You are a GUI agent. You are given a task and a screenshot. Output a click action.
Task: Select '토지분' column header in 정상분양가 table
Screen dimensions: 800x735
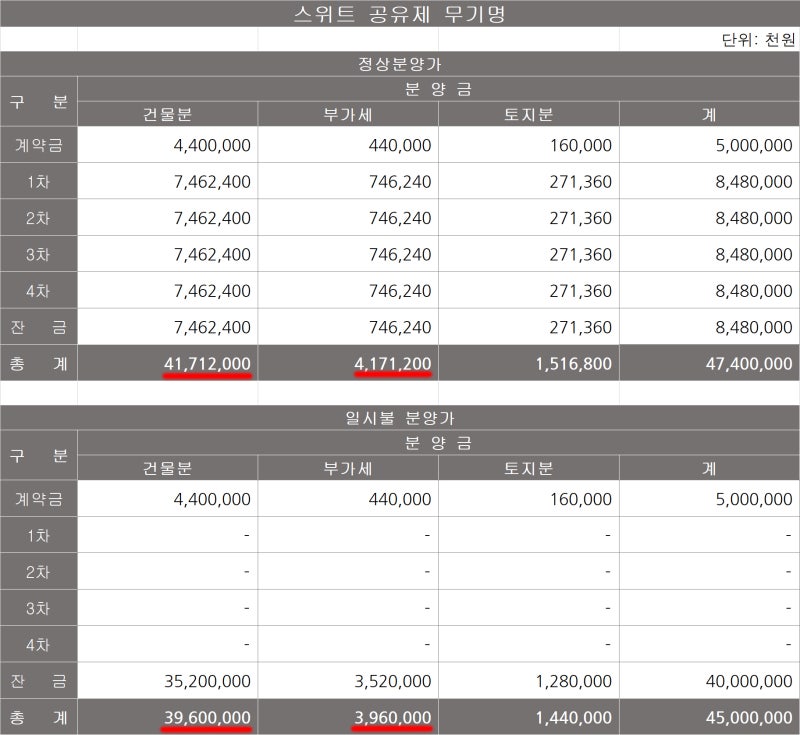click(529, 114)
